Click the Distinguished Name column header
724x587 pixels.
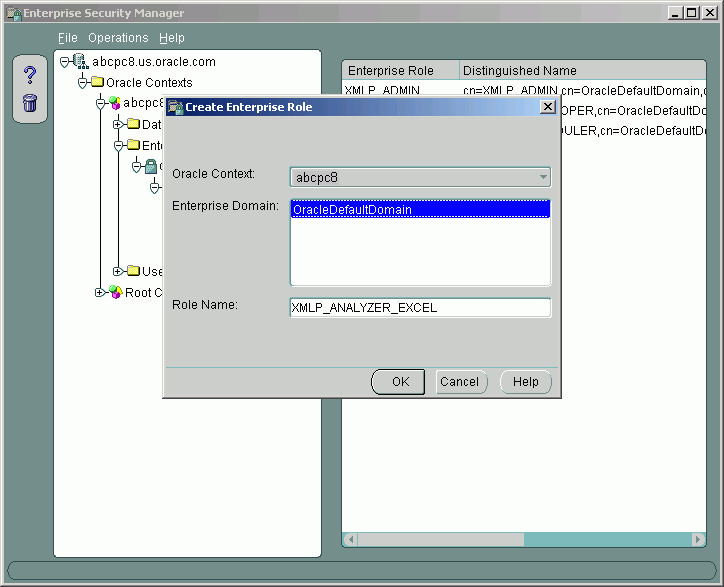(x=583, y=70)
